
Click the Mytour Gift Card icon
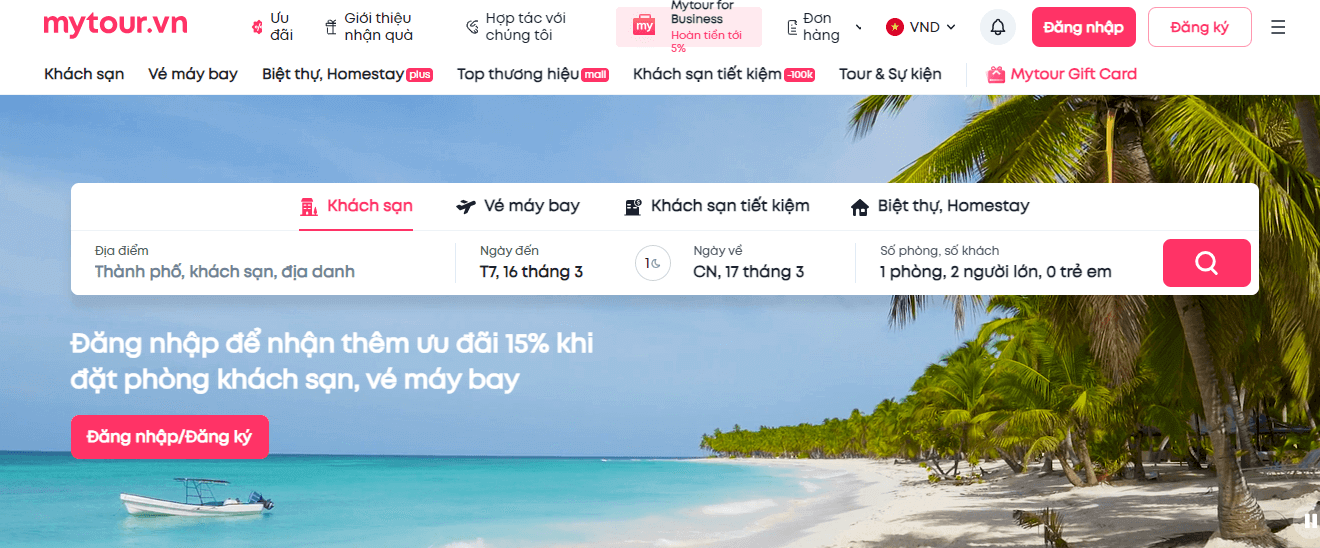[x=996, y=74]
